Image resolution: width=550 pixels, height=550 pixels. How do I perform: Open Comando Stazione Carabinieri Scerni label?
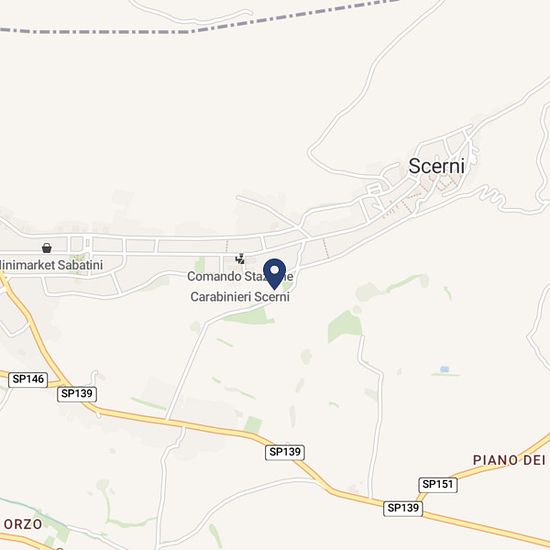pyautogui.click(x=240, y=286)
